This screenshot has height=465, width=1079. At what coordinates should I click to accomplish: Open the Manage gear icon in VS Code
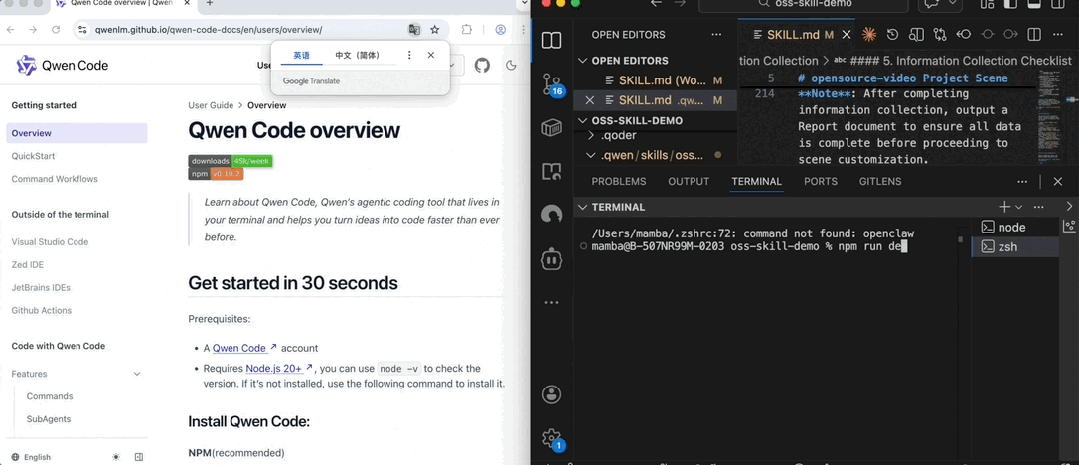click(x=551, y=438)
